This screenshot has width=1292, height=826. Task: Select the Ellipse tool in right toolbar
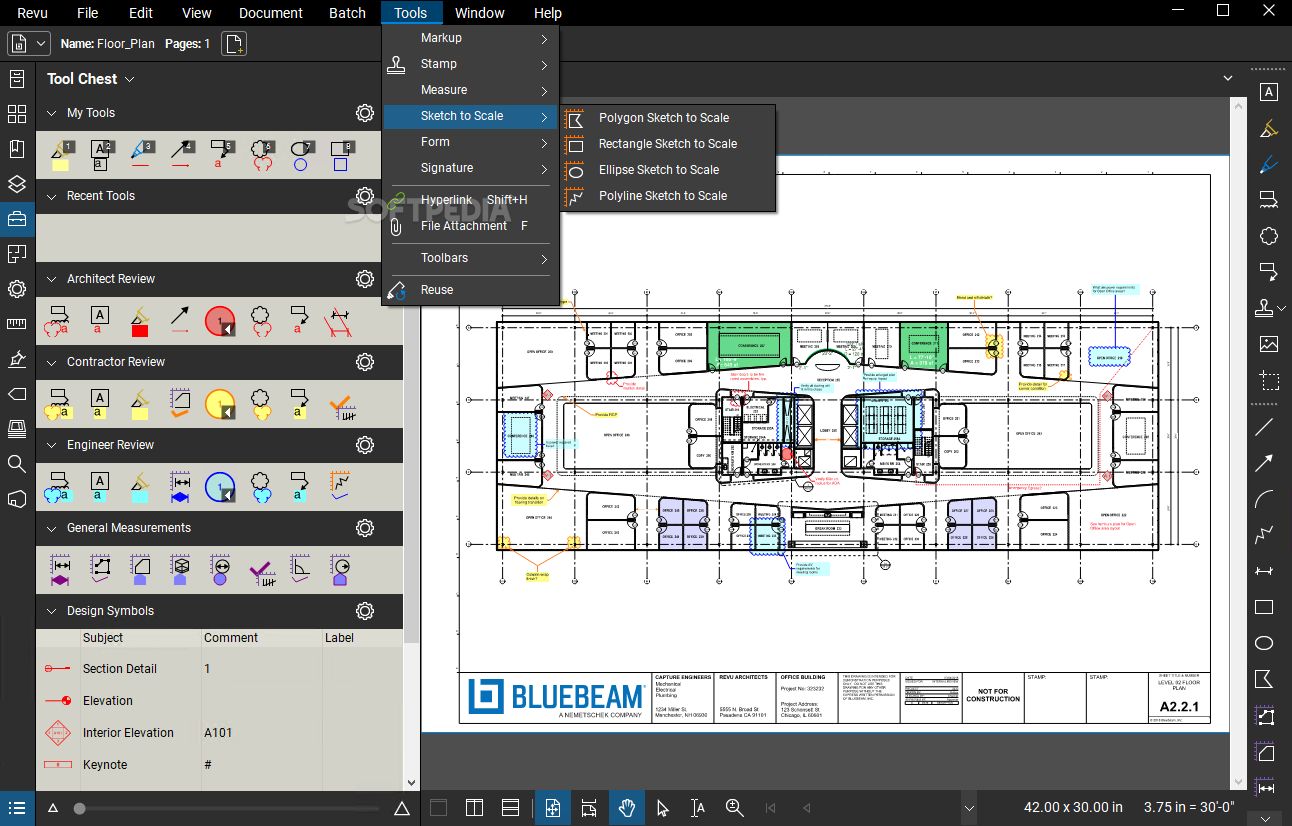point(1264,643)
